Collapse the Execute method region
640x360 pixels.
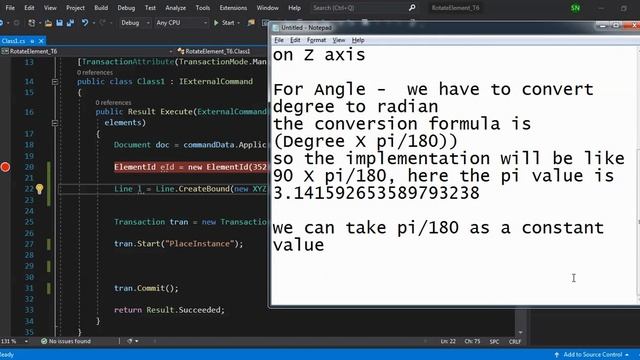coord(55,122)
